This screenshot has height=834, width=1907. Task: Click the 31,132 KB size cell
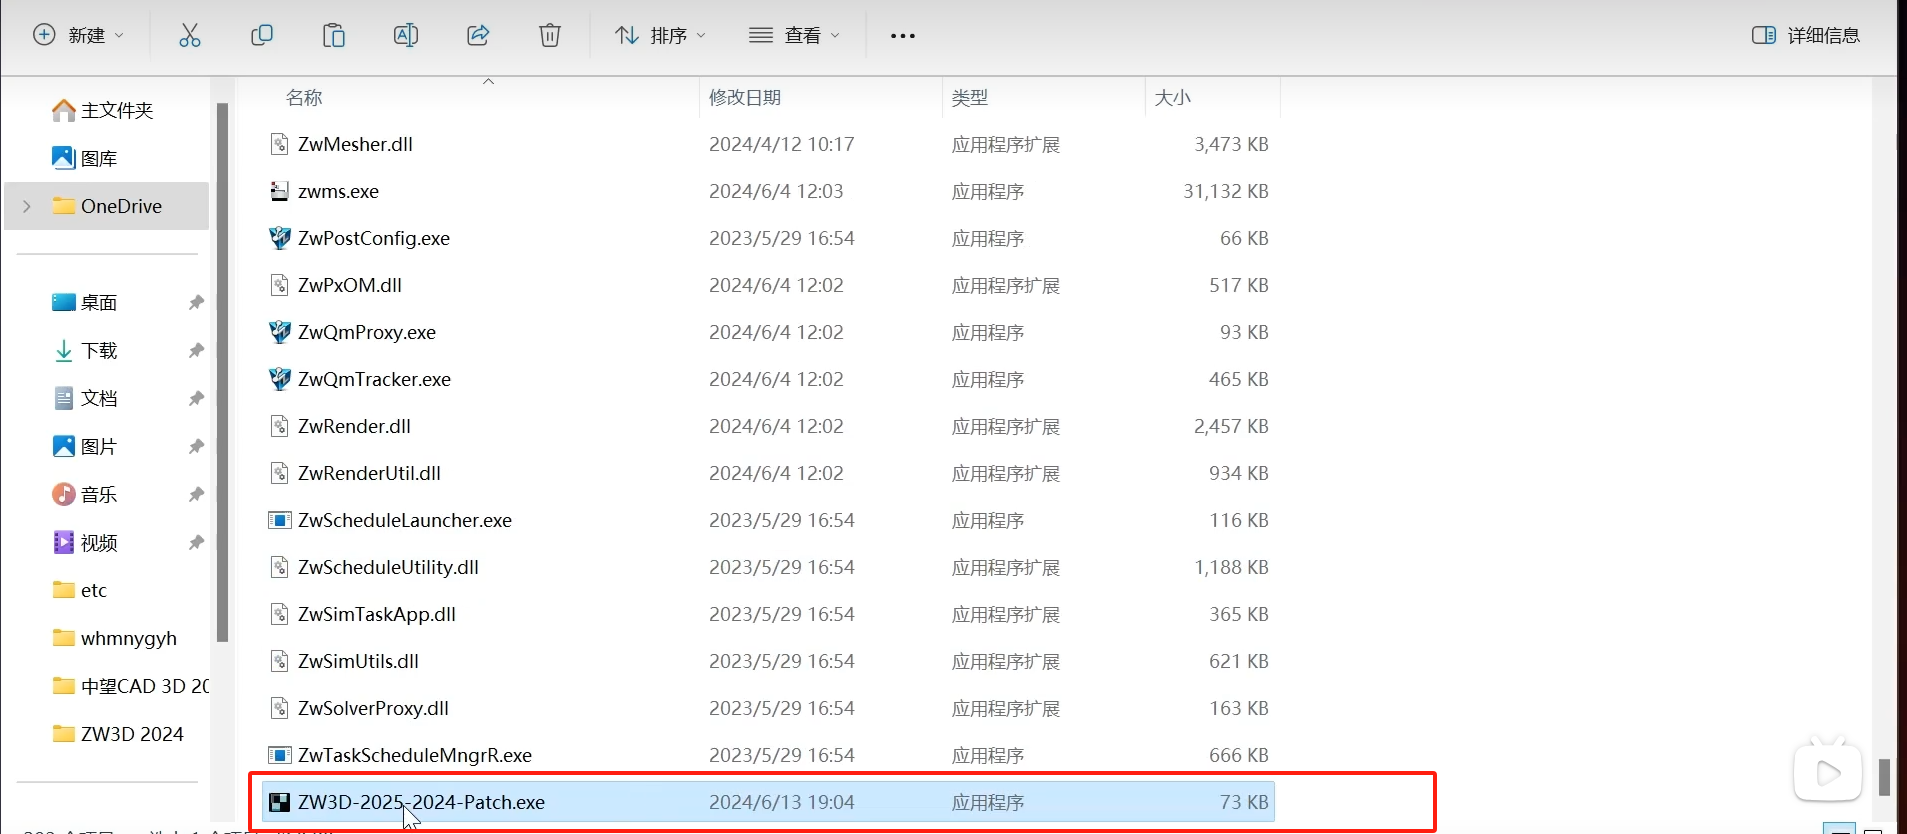tap(1225, 191)
